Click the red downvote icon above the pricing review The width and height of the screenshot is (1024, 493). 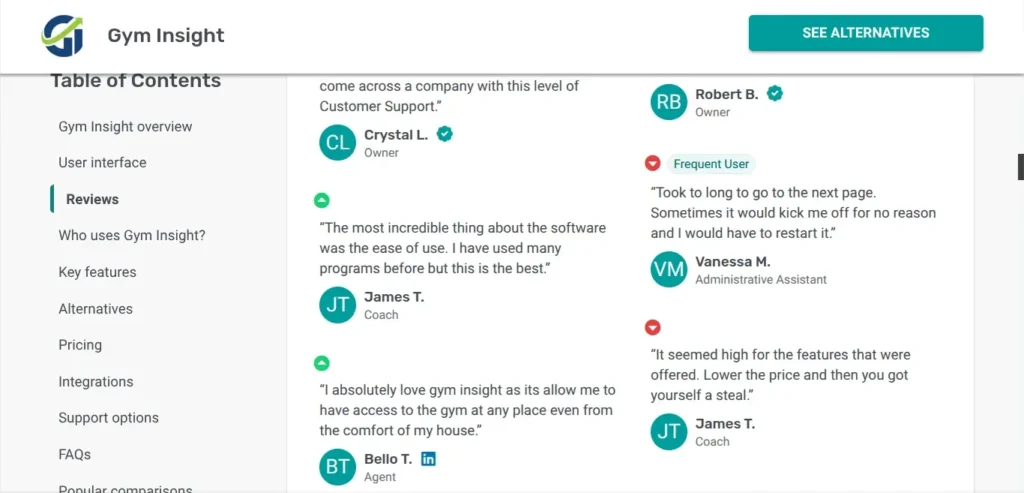click(653, 327)
